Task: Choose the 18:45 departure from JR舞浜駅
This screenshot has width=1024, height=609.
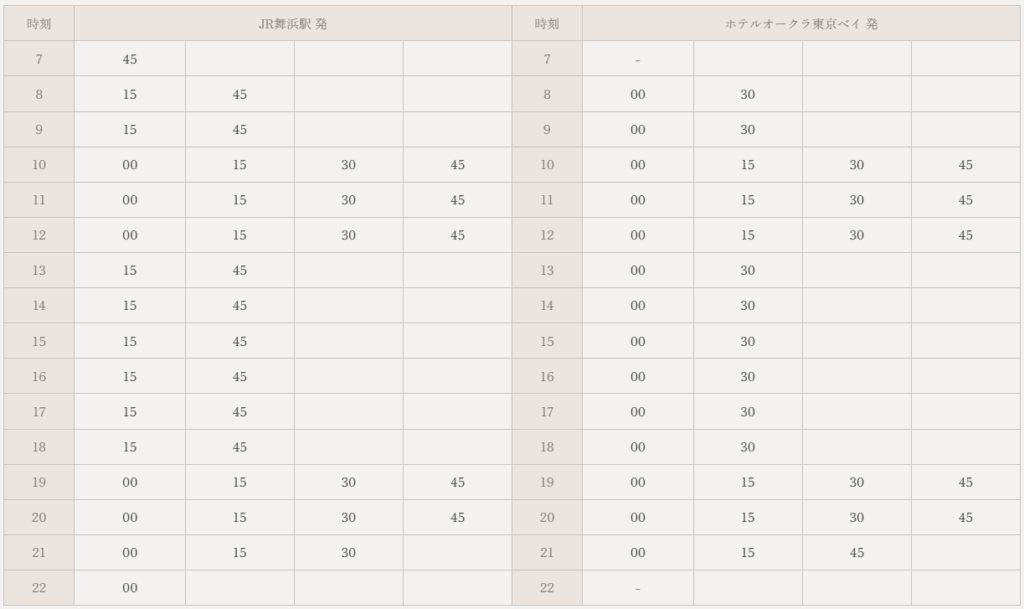Action: [x=240, y=447]
